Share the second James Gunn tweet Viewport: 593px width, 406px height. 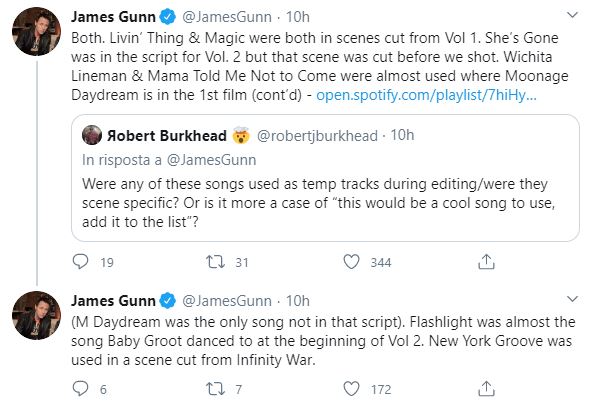[486, 388]
